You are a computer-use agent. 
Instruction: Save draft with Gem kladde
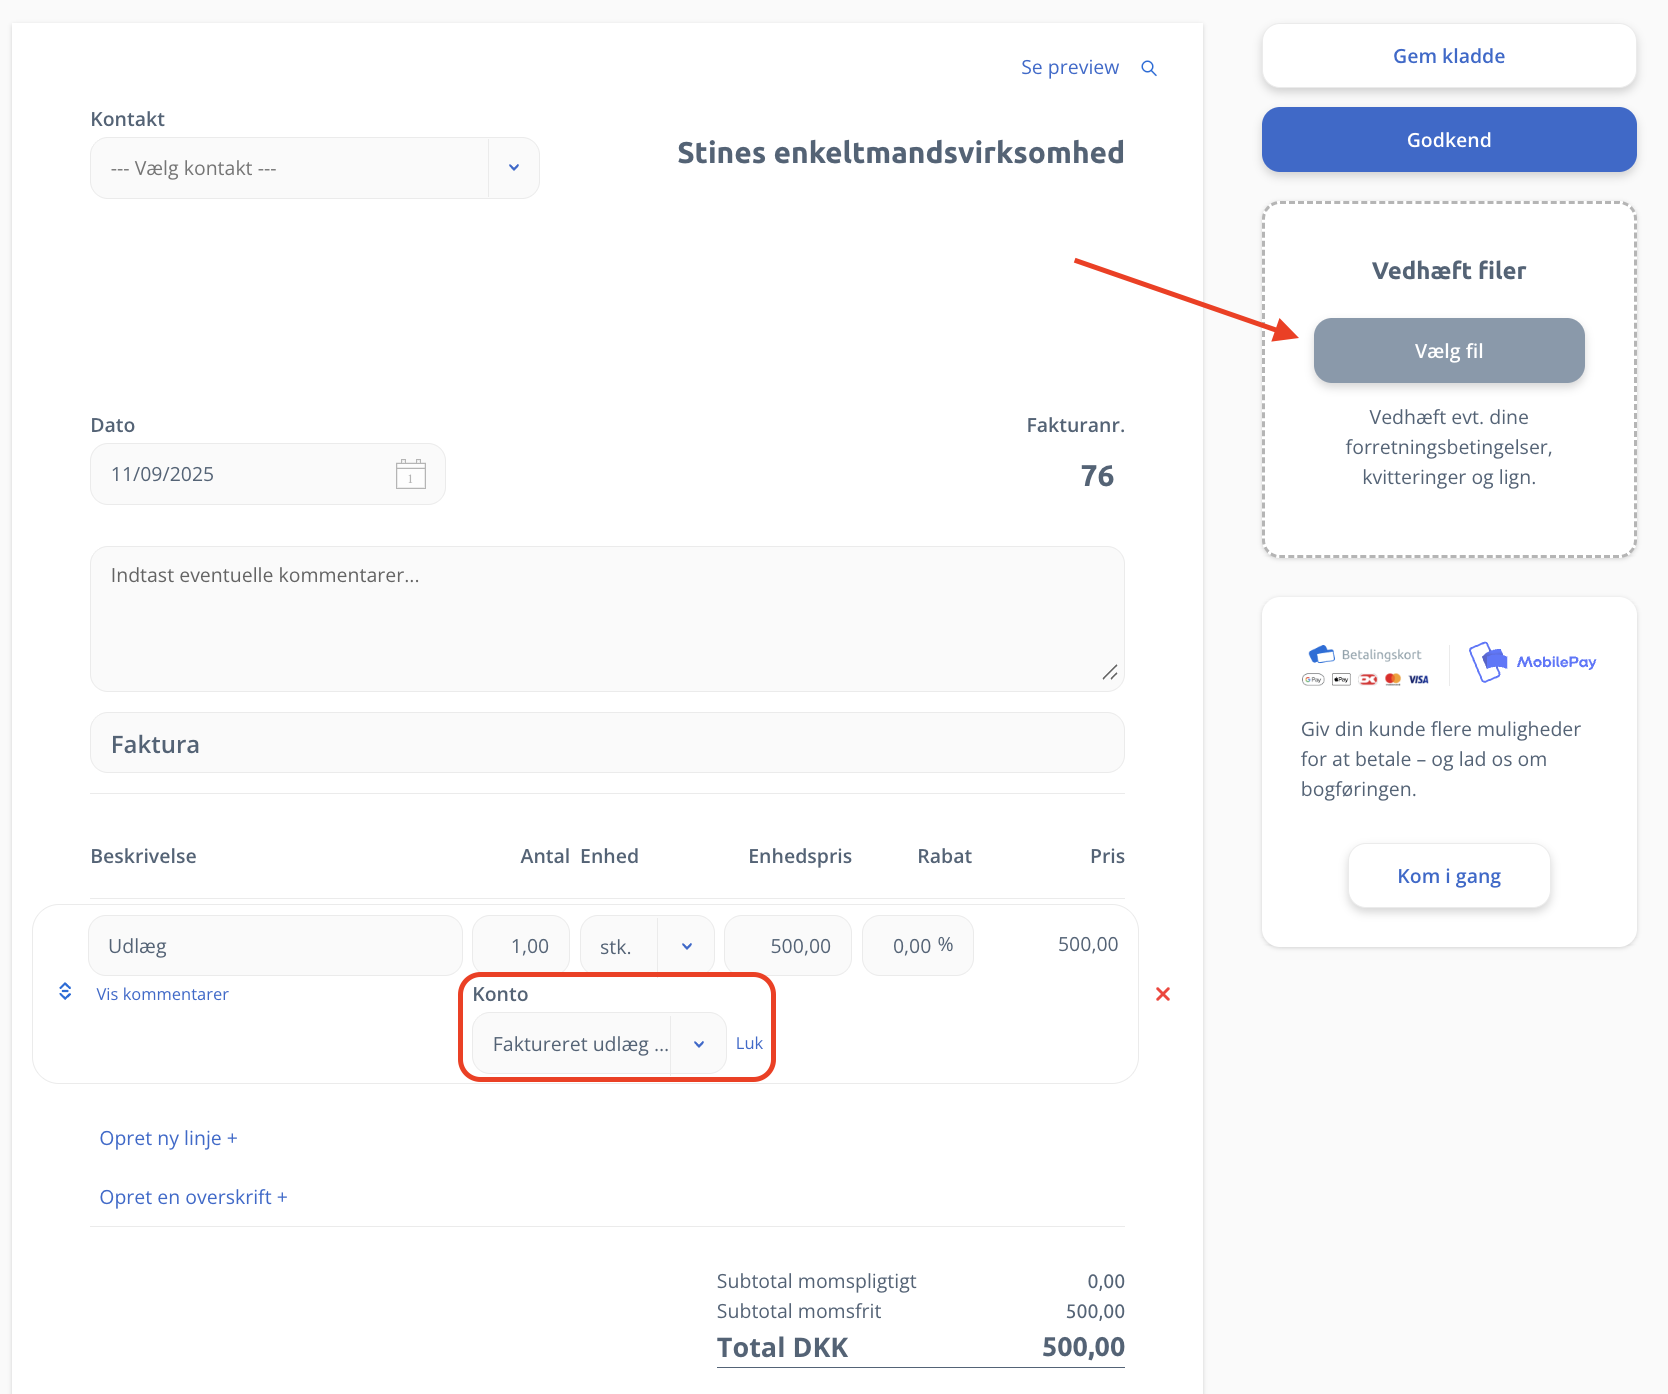point(1449,56)
